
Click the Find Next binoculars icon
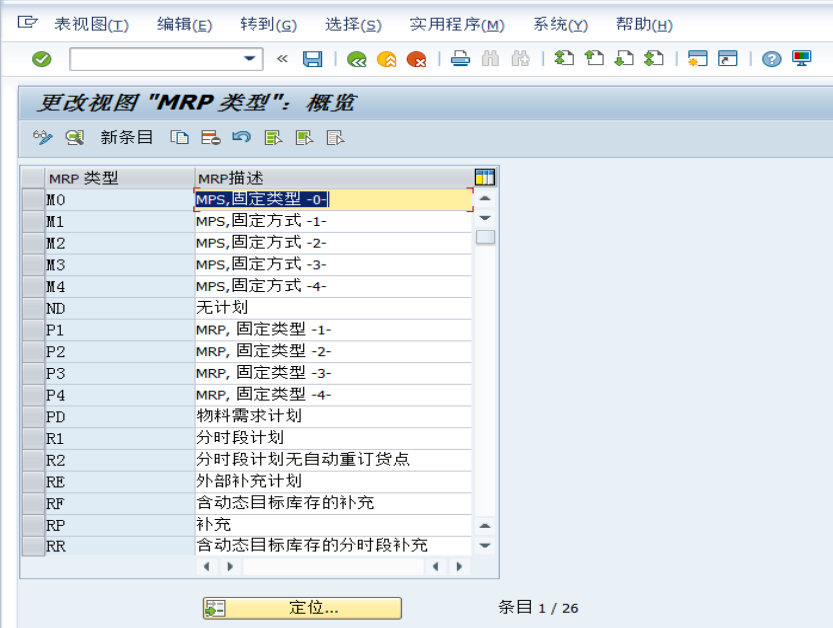[520, 58]
